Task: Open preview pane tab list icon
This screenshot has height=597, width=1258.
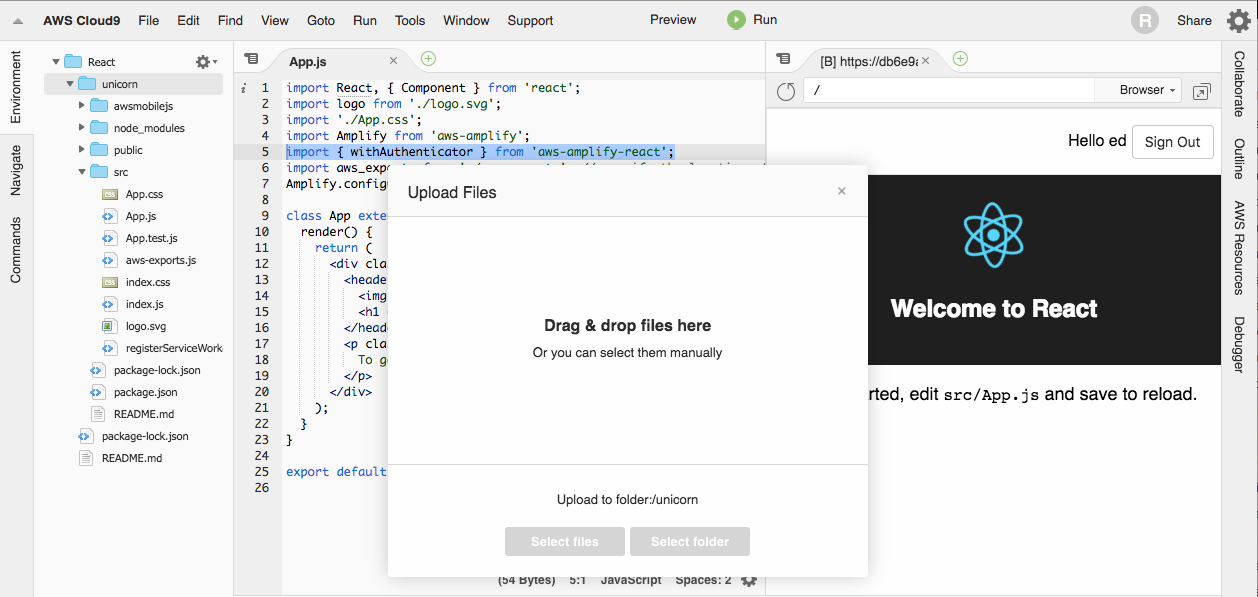Action: 783,60
